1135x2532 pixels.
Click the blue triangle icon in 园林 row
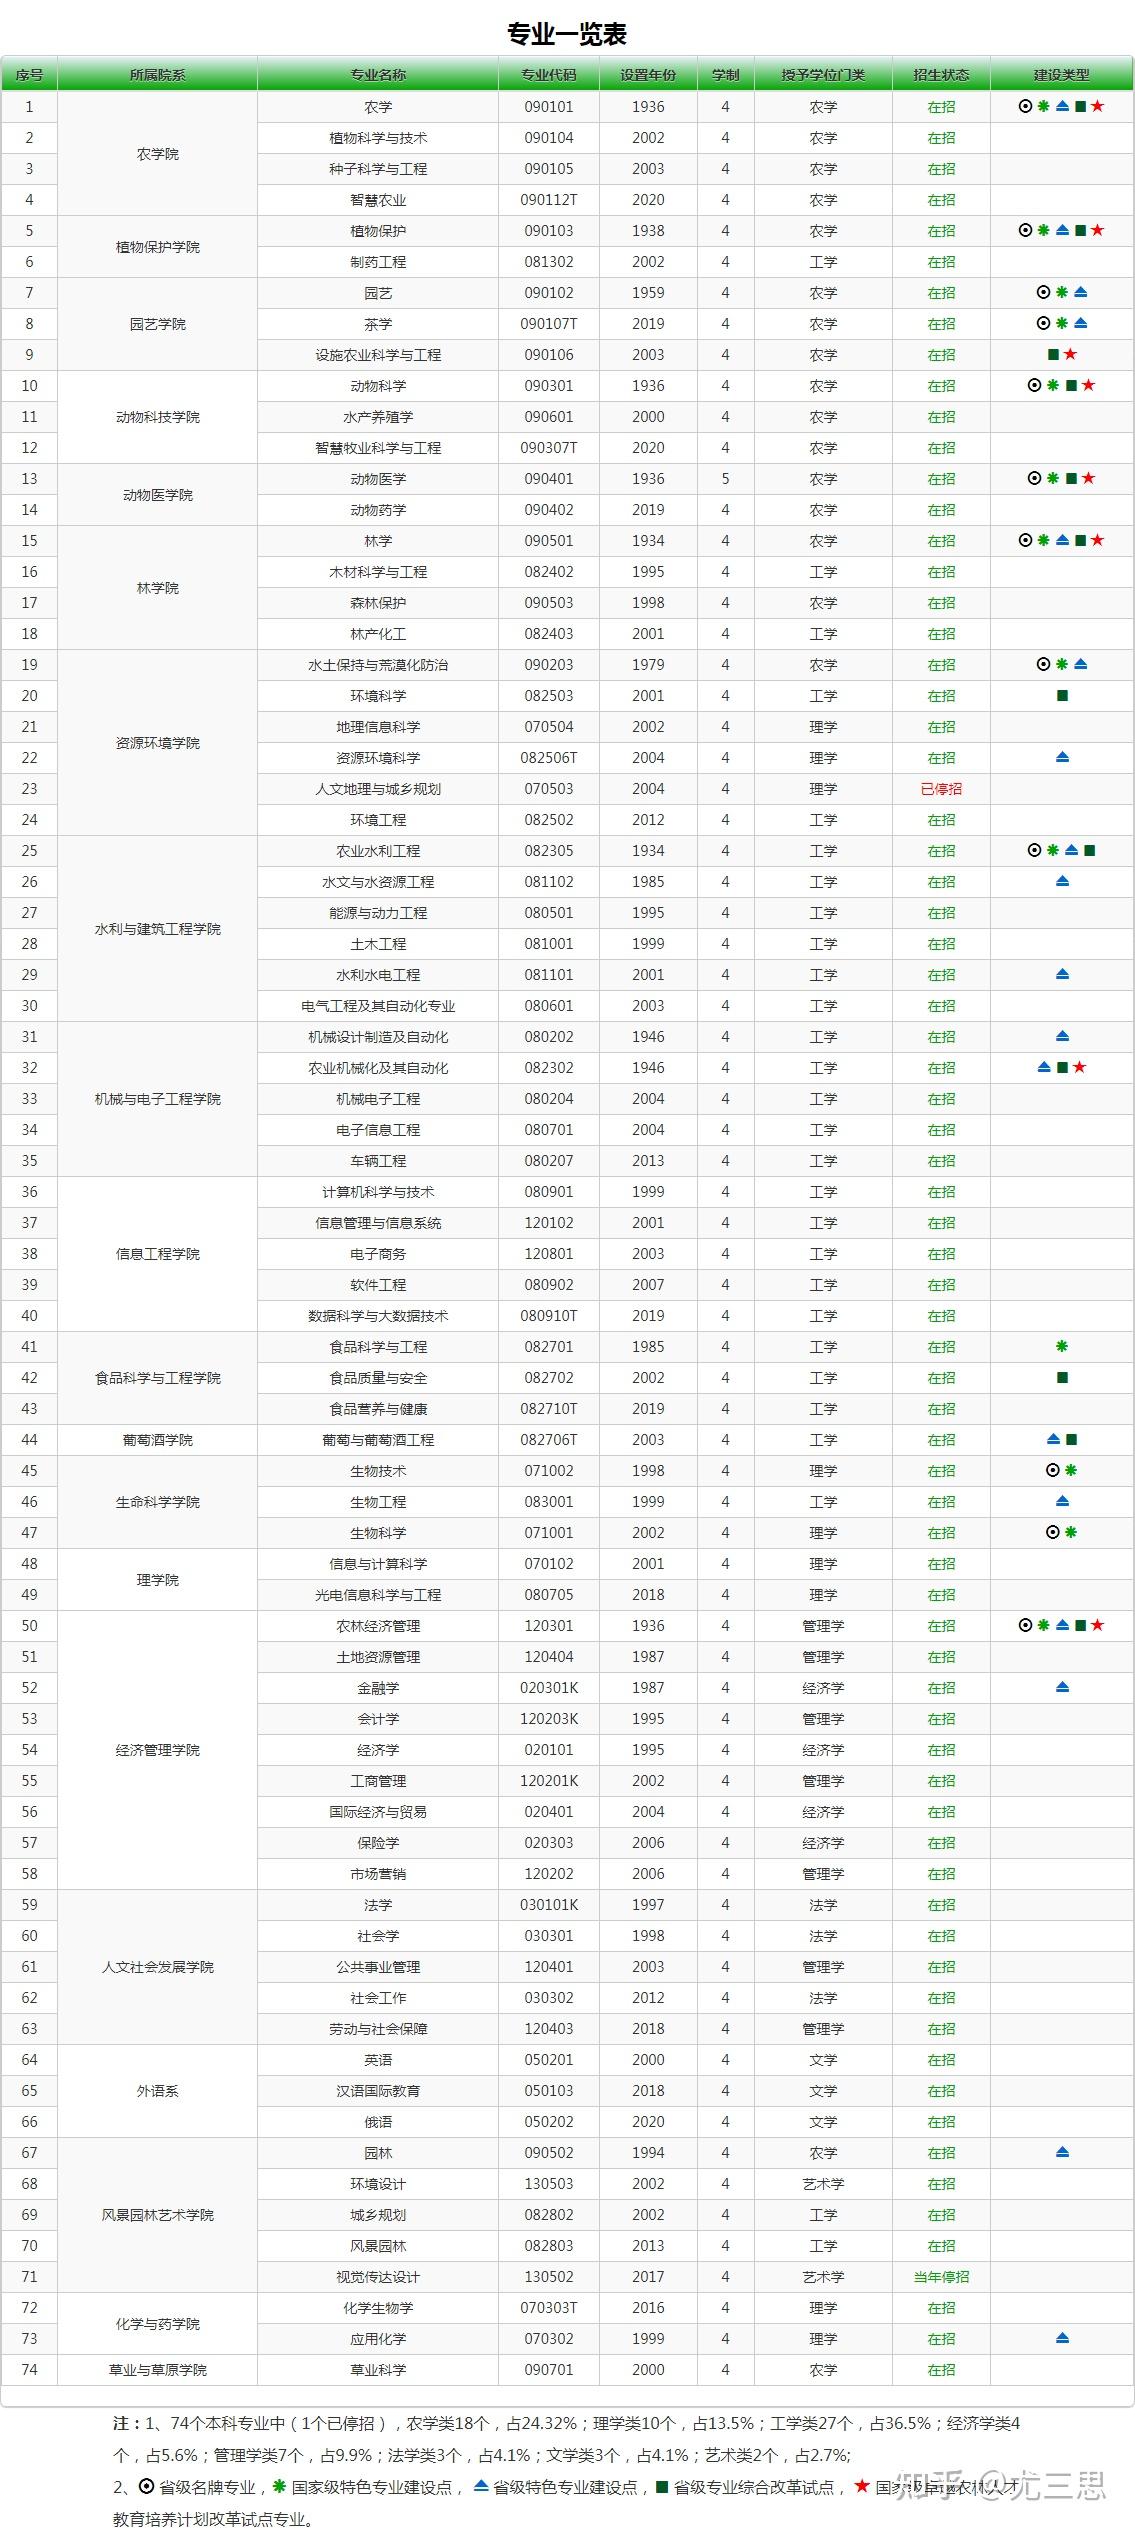[x=1062, y=2152]
